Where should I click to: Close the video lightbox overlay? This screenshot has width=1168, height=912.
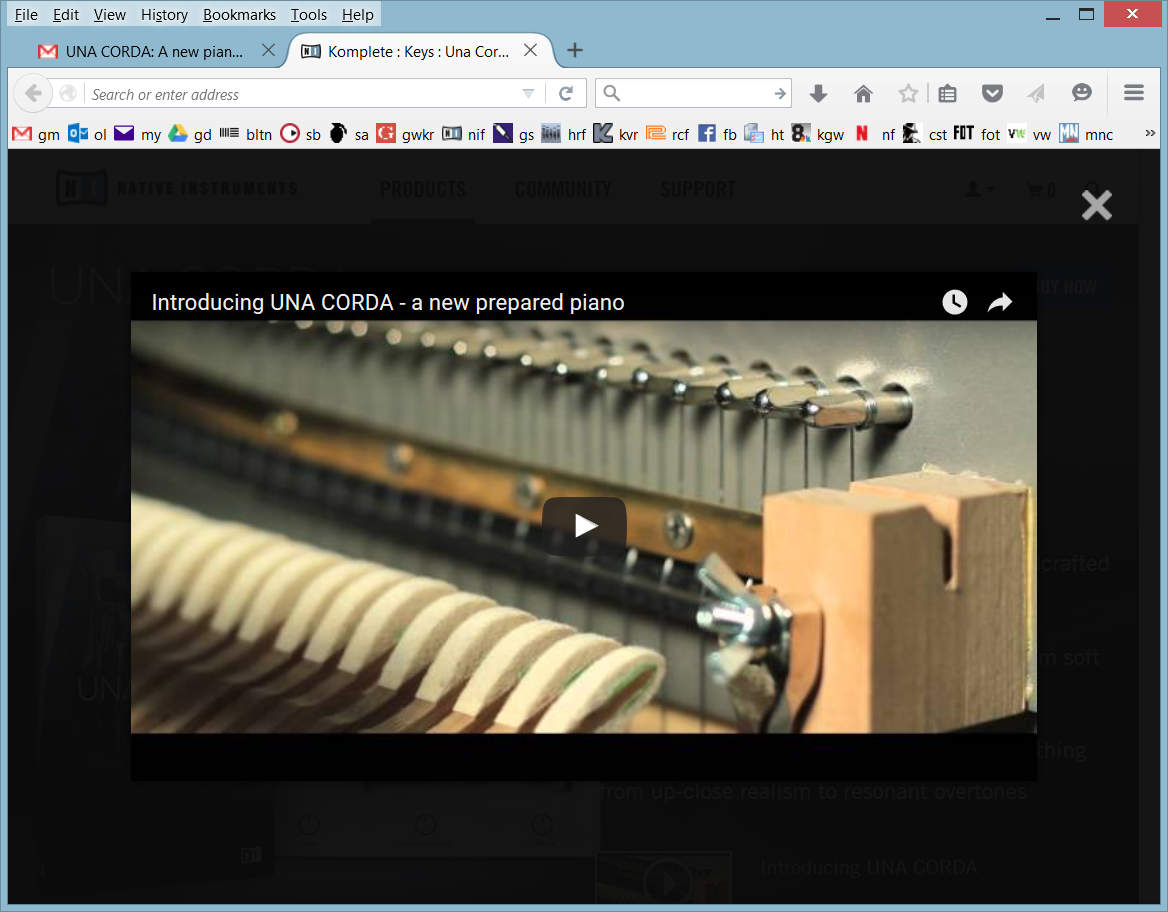(1096, 205)
